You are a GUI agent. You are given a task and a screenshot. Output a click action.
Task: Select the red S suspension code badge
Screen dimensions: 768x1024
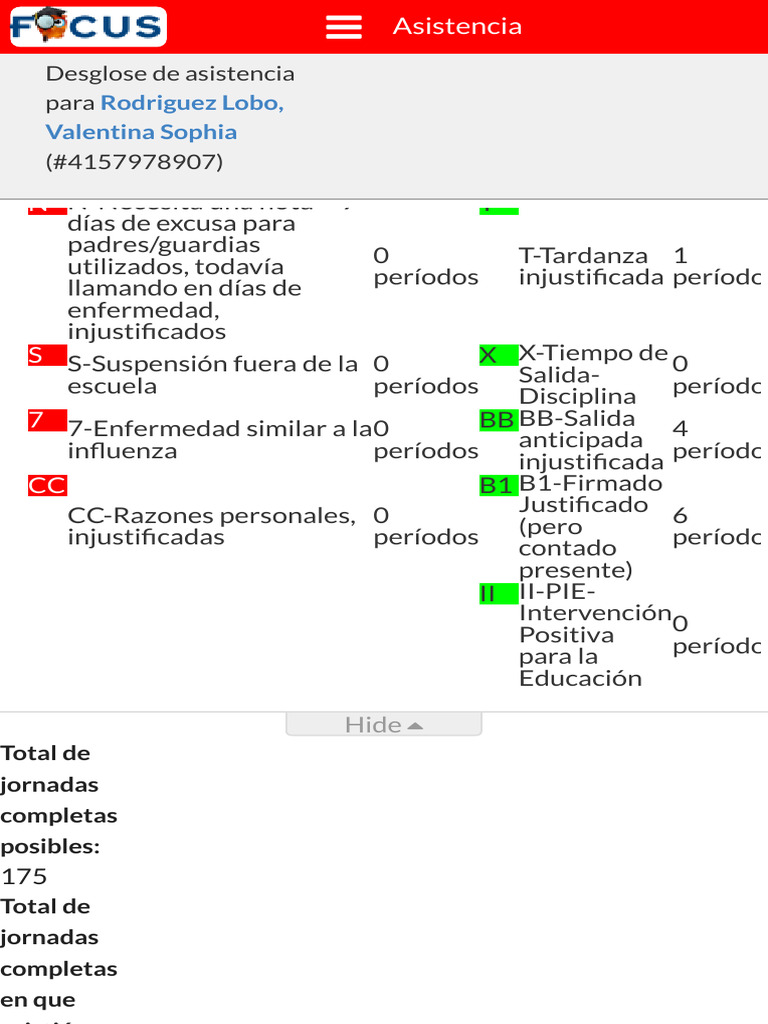click(x=47, y=355)
